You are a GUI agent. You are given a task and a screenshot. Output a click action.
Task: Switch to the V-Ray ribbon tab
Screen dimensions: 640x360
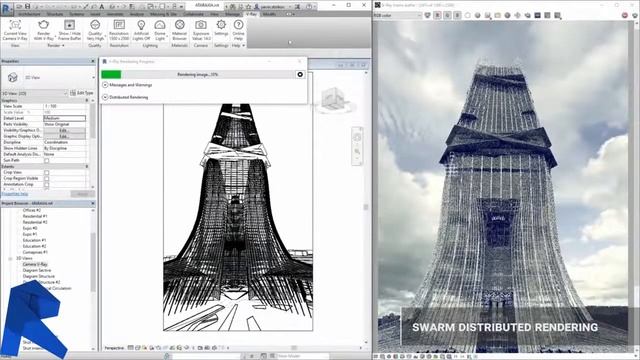251,14
